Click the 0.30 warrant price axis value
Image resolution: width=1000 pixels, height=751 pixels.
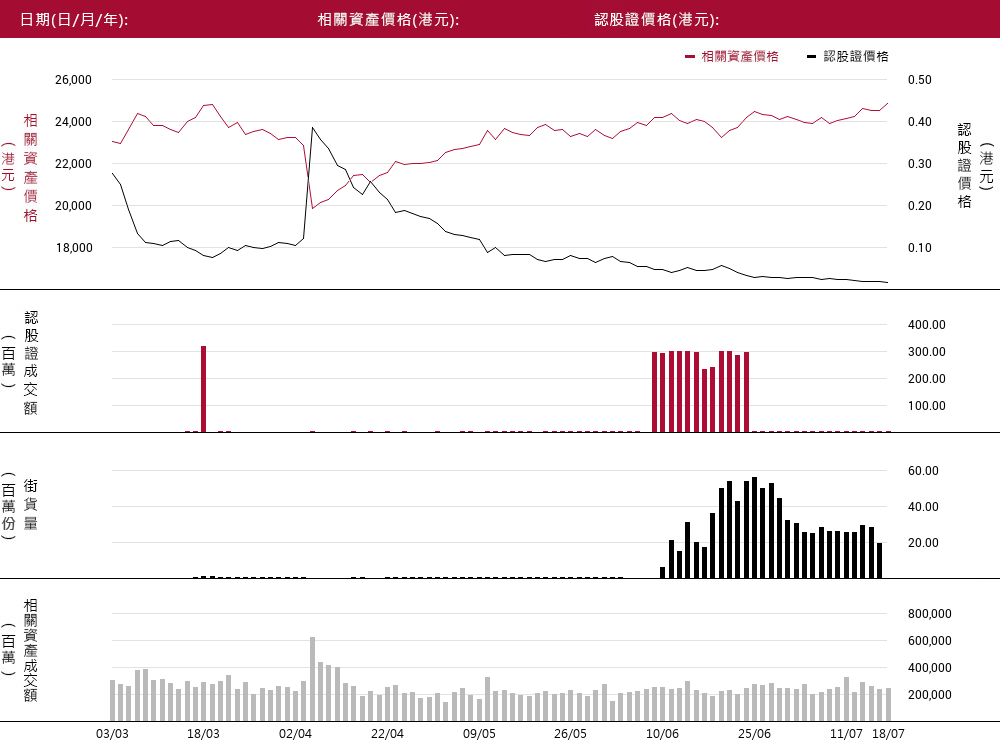pyautogui.click(x=920, y=164)
